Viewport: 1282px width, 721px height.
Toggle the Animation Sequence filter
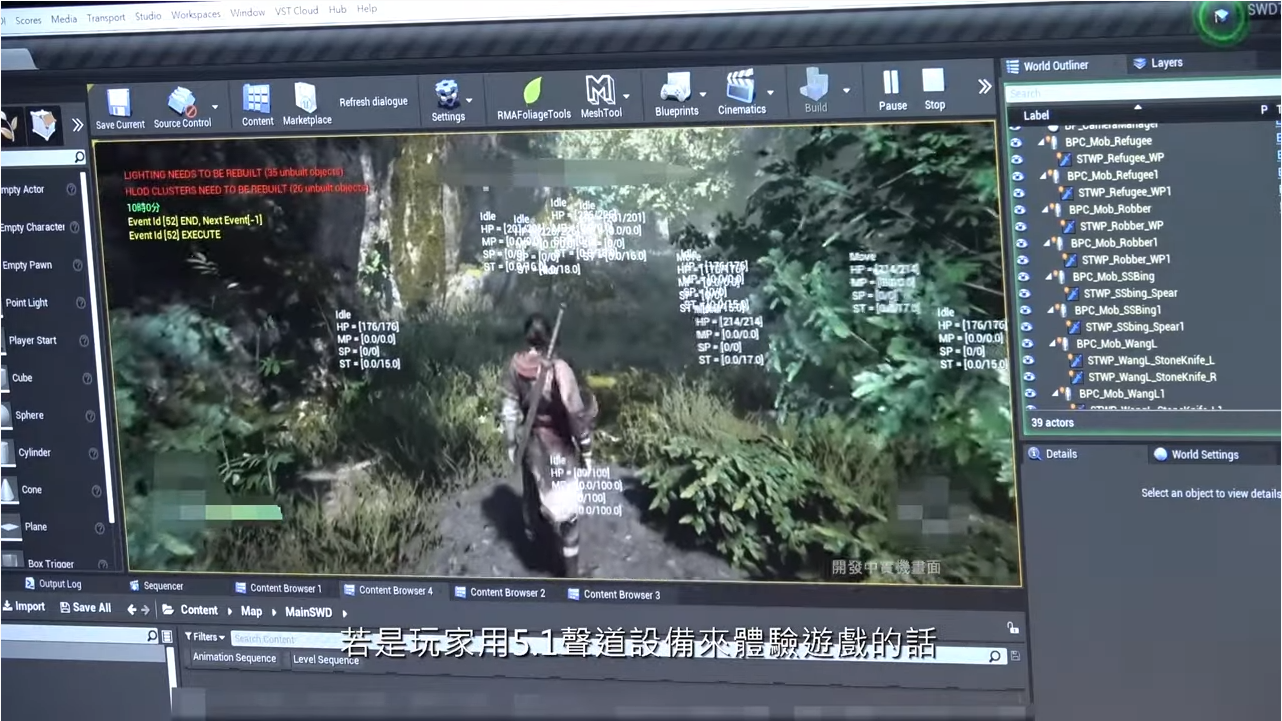(x=234, y=658)
